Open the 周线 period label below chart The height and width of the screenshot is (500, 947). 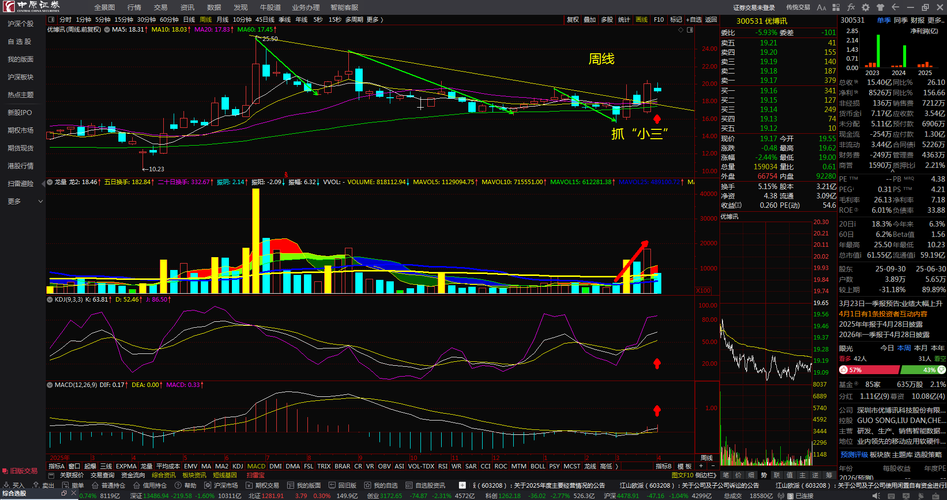point(705,458)
